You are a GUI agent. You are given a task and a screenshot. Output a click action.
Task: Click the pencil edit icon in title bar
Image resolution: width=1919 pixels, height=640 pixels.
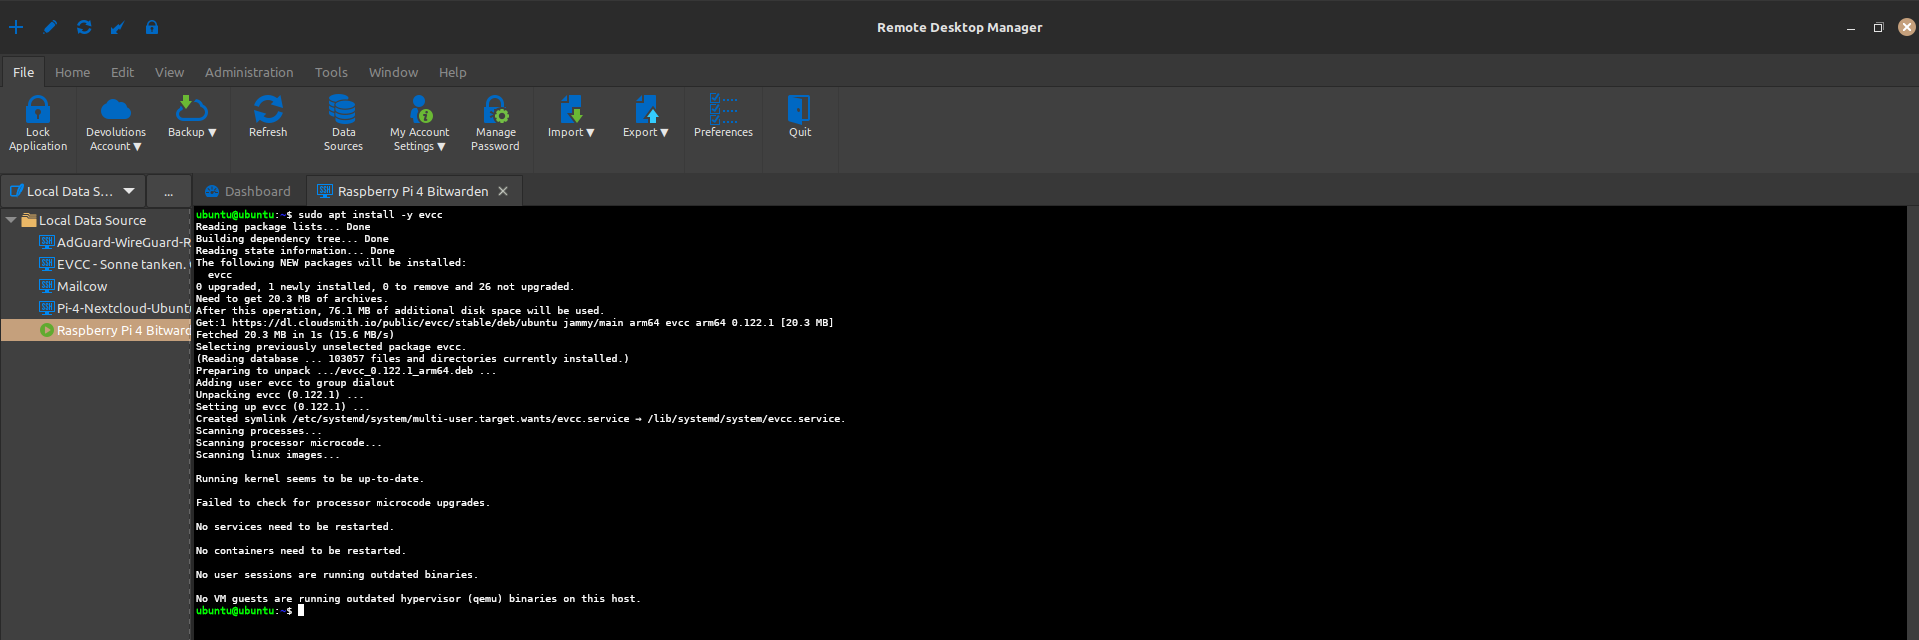point(50,27)
